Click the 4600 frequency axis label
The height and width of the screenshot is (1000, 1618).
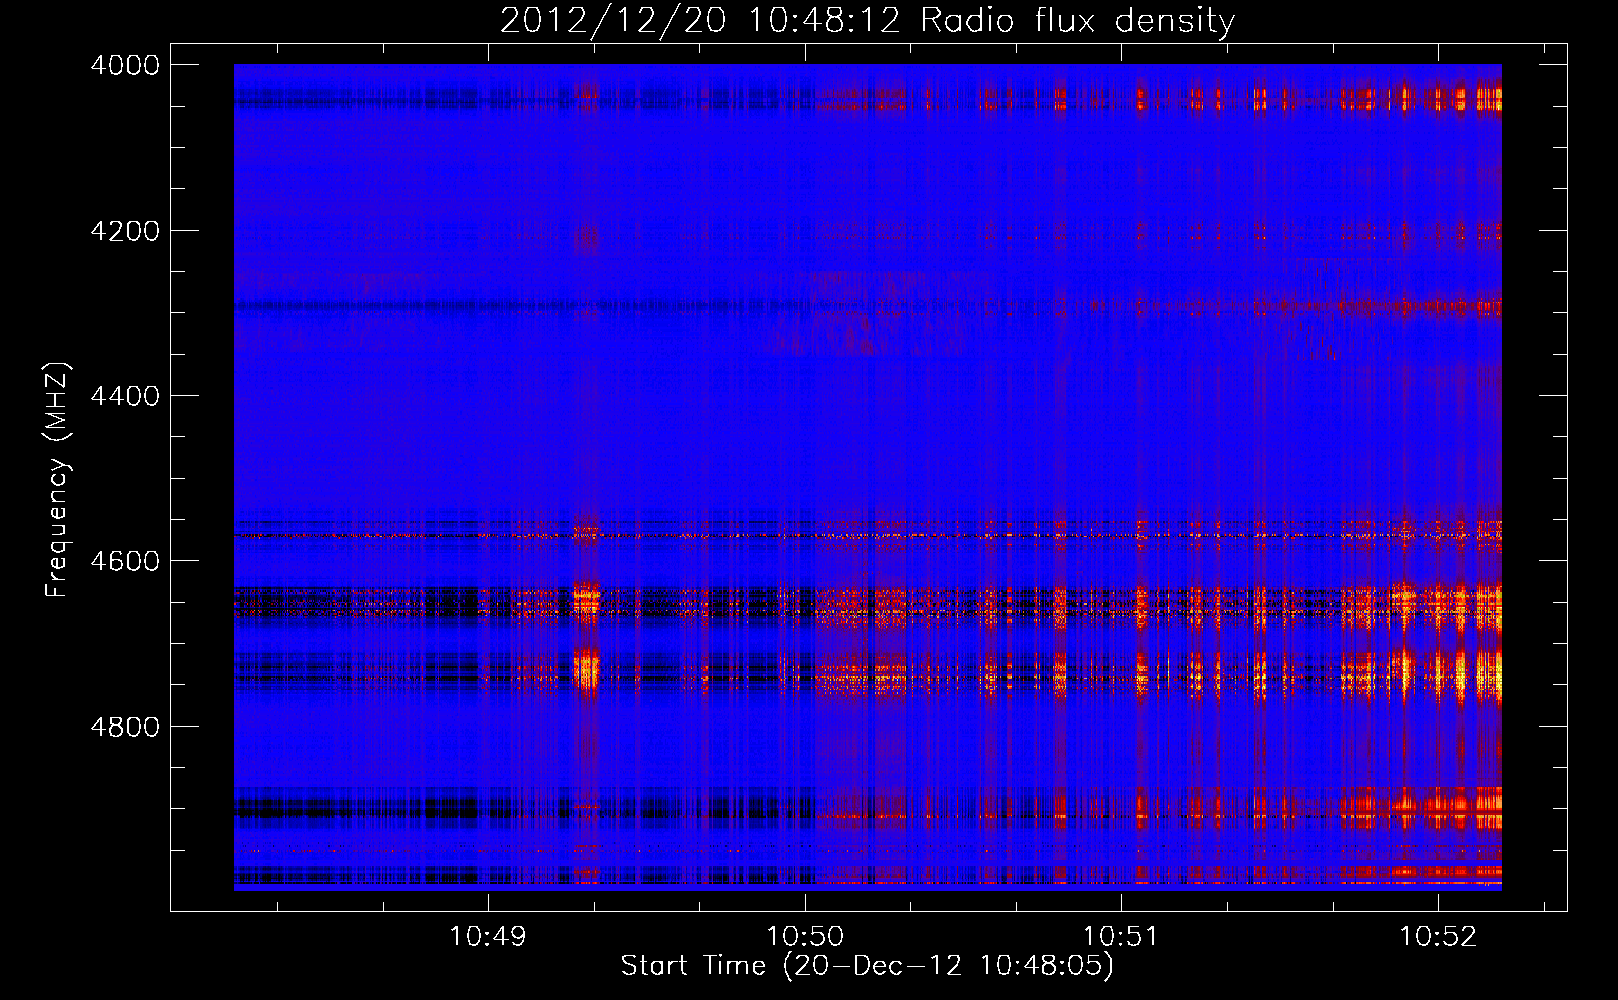(125, 561)
